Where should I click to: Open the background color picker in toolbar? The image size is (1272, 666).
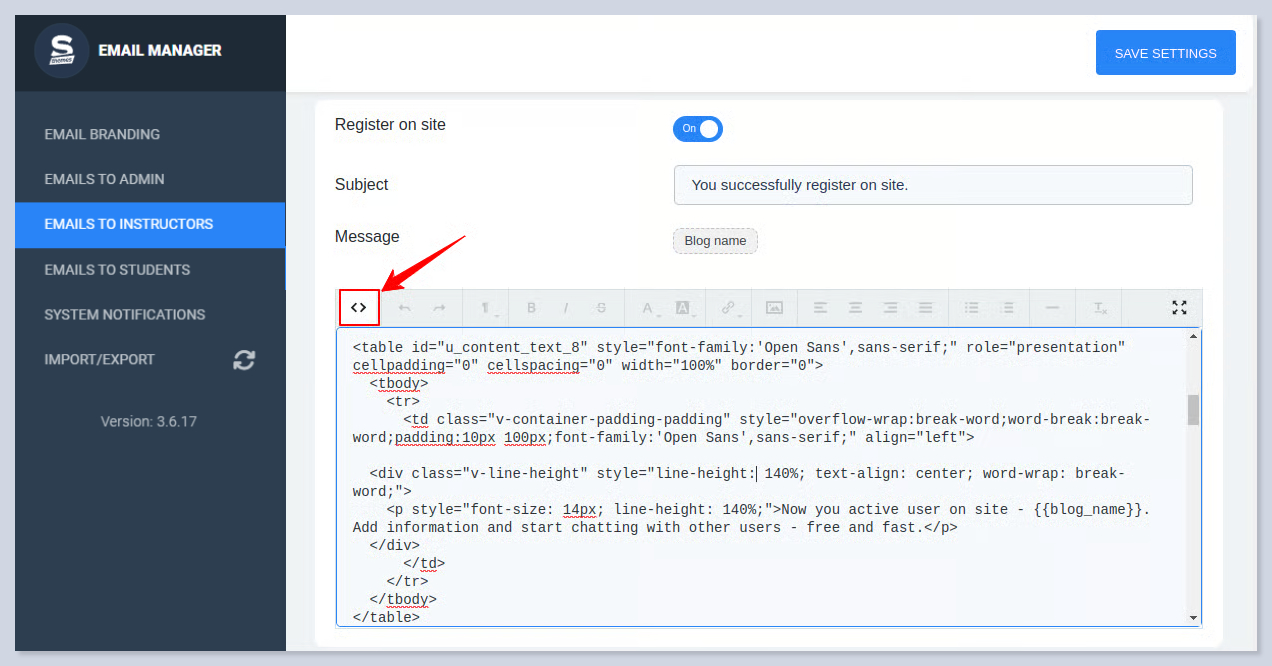click(683, 308)
